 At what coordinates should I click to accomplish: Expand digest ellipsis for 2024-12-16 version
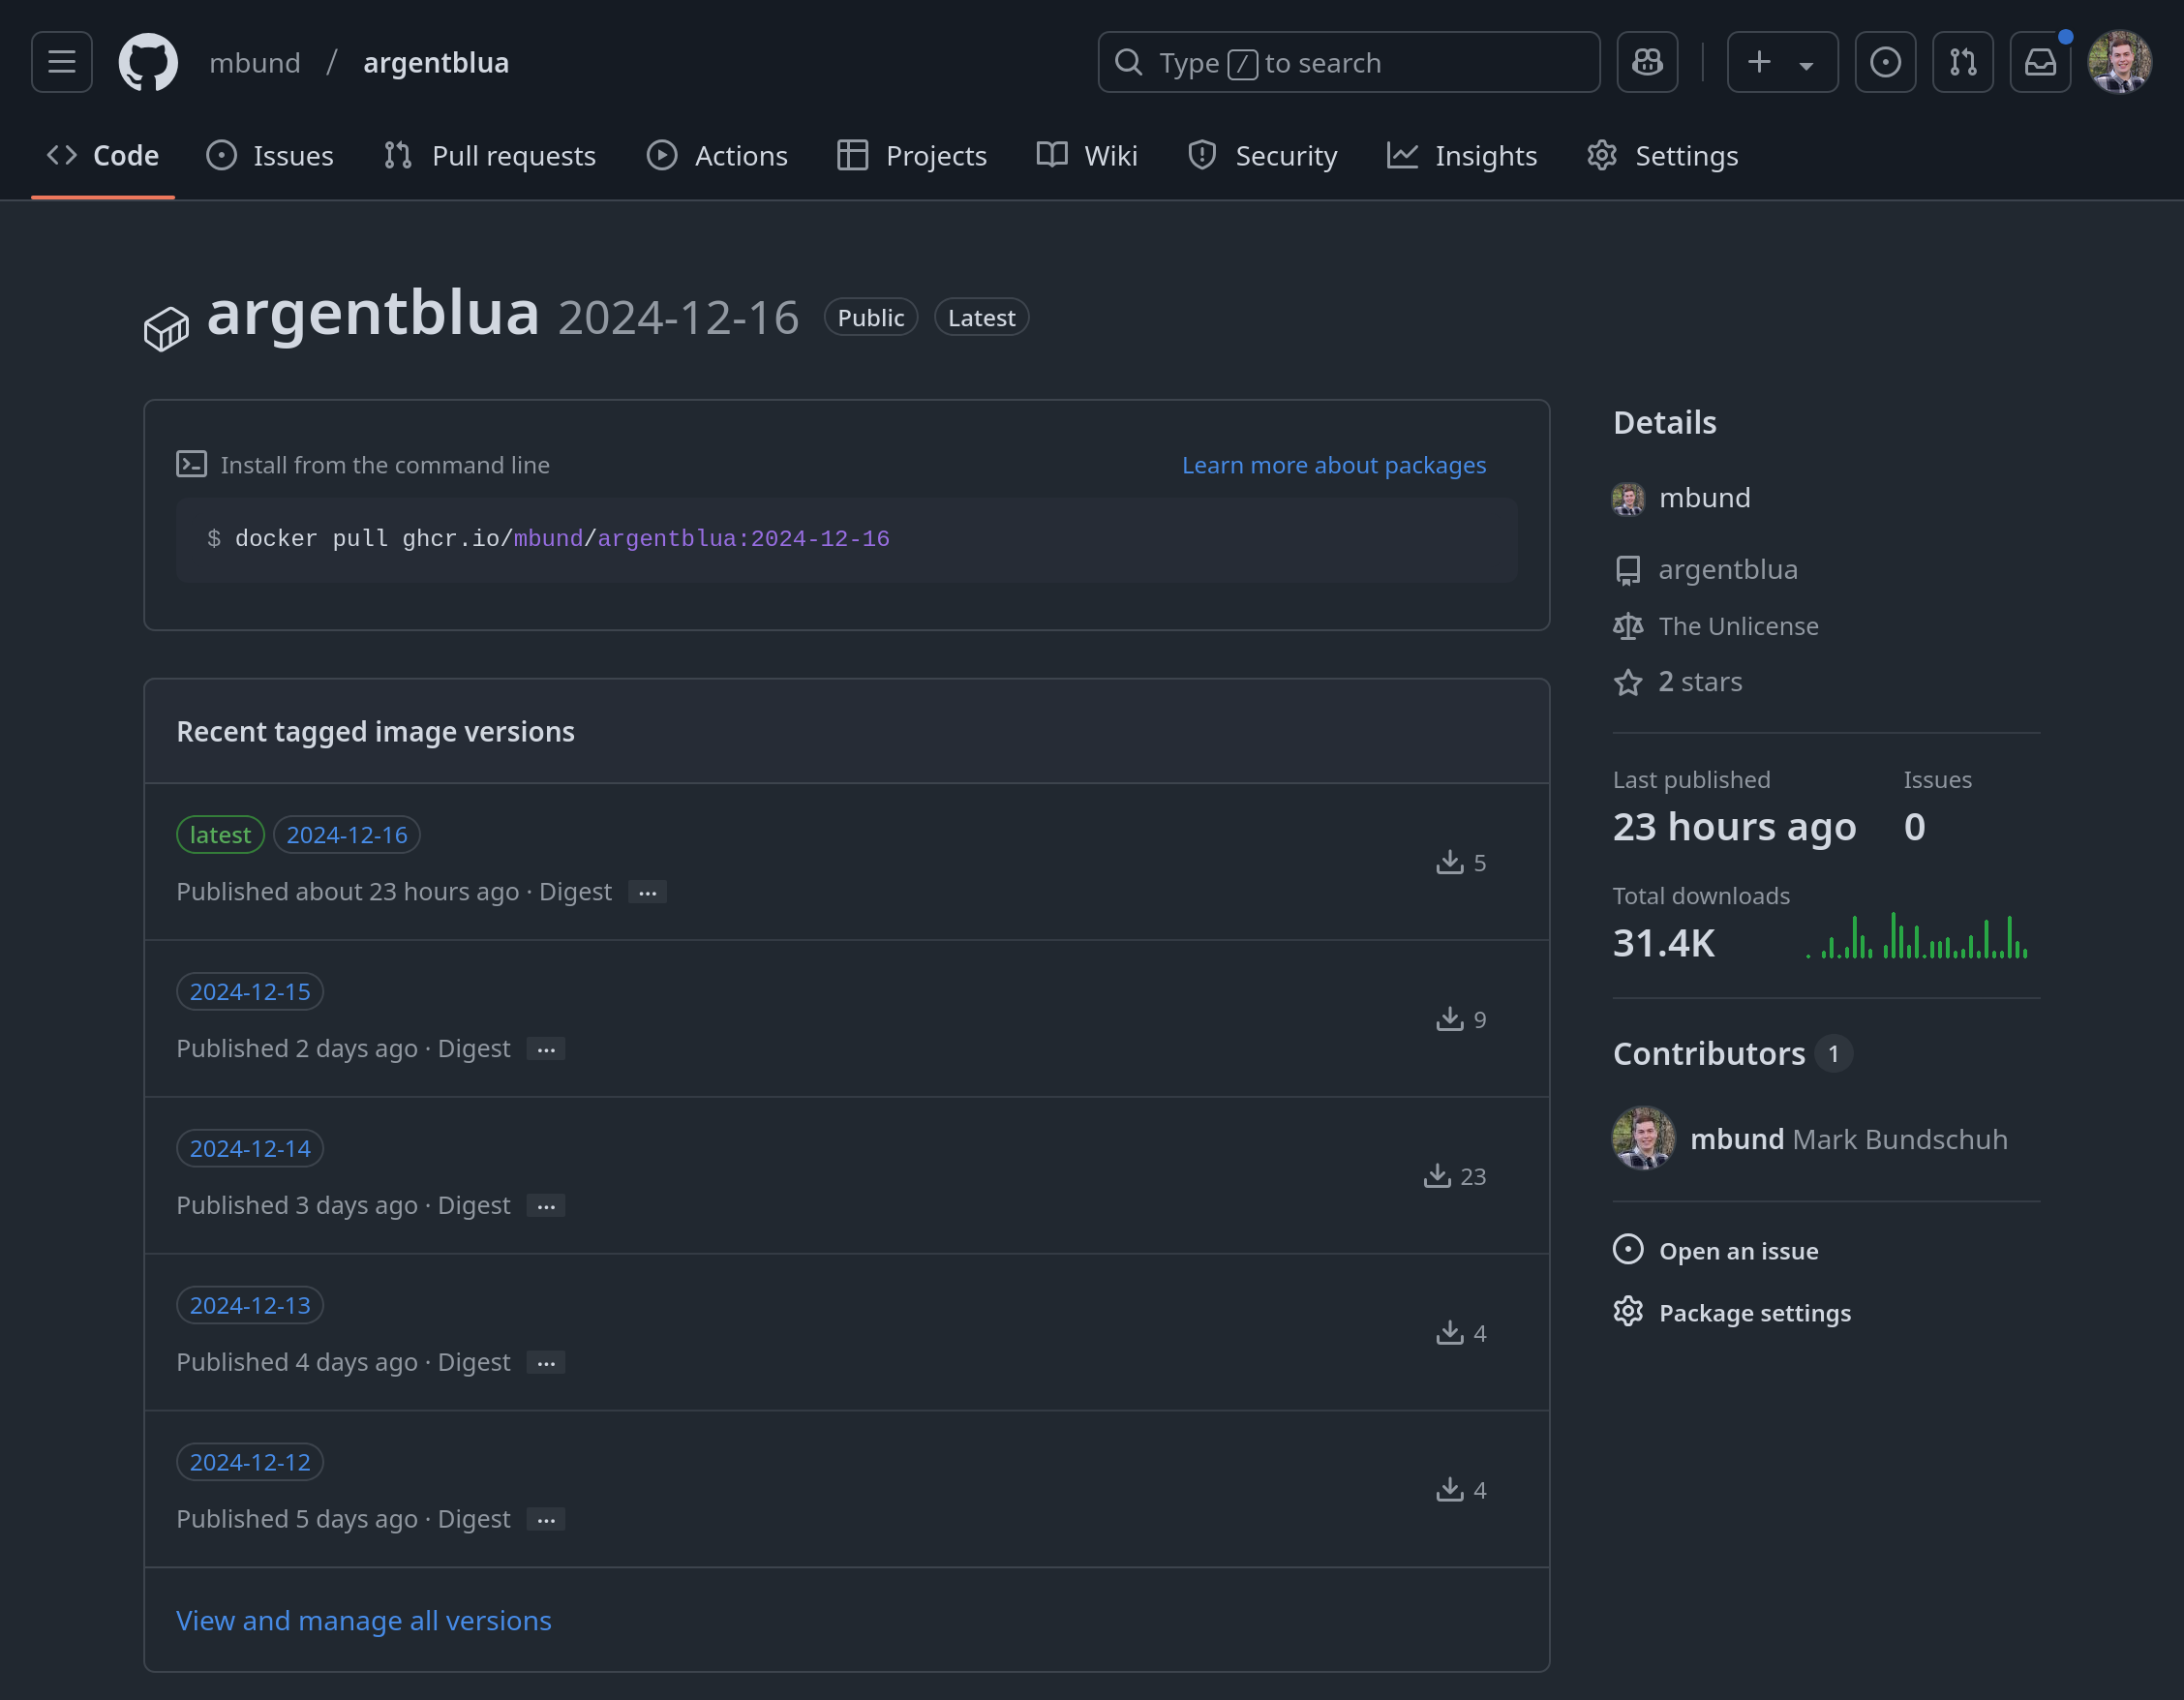click(x=647, y=892)
